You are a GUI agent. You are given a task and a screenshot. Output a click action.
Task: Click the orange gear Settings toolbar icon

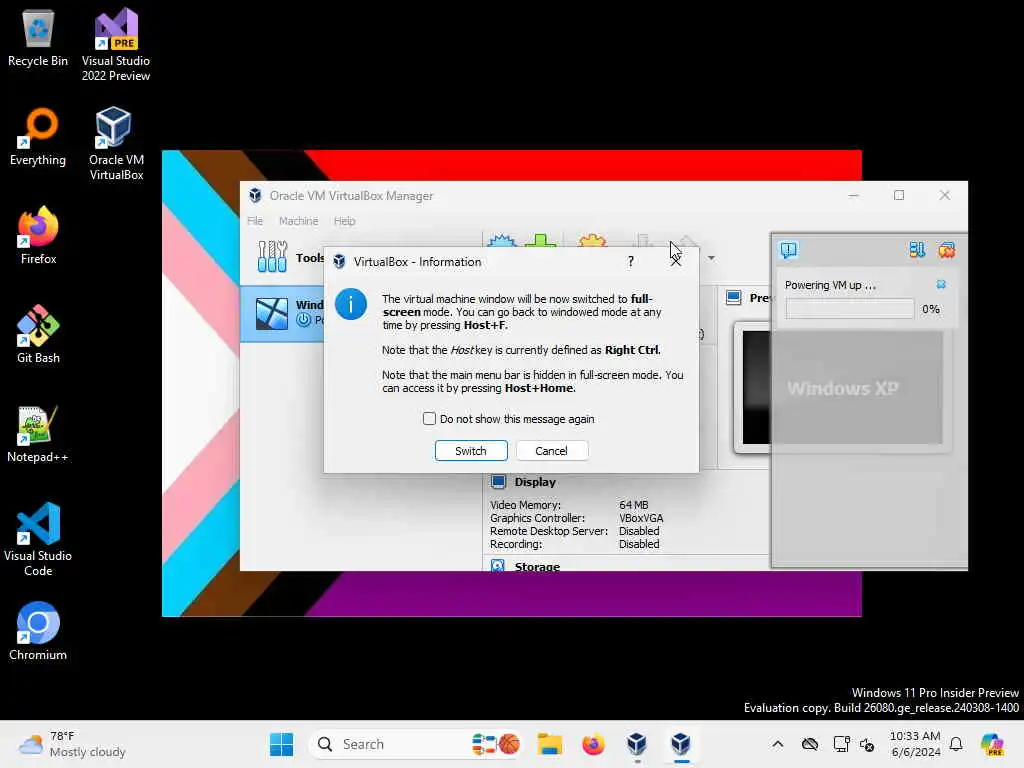click(592, 240)
